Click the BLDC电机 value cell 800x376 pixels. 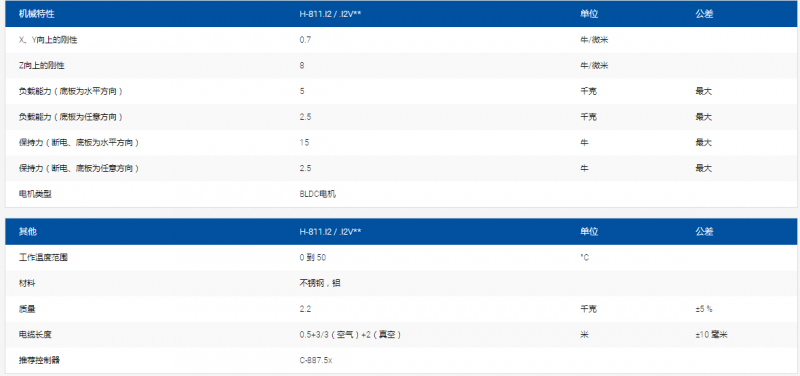[318, 194]
